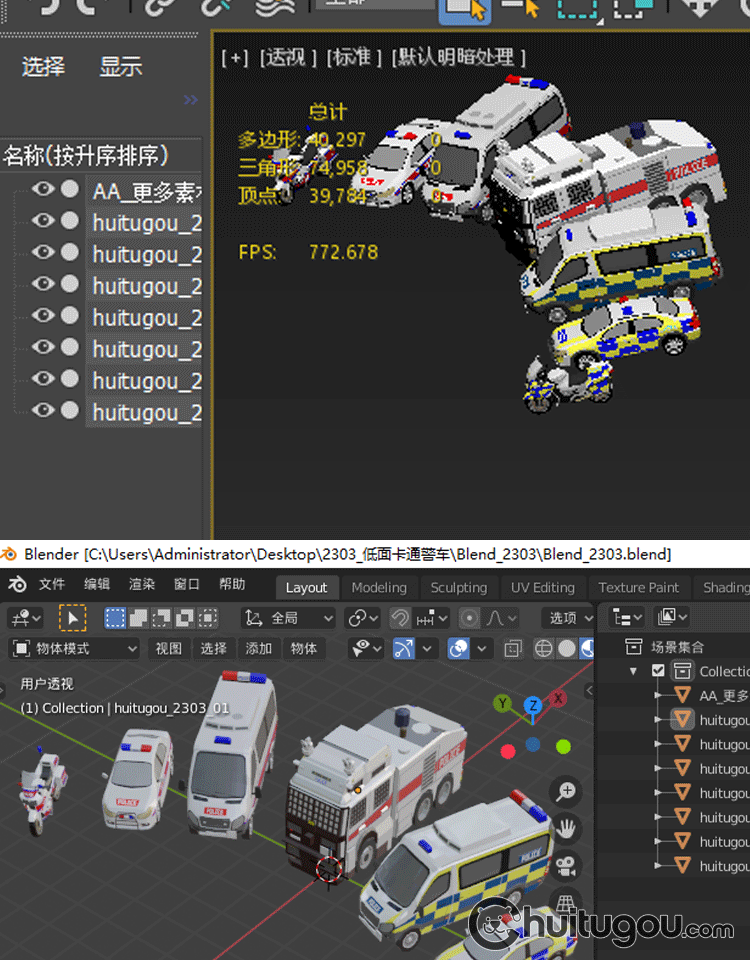
Task: Uncheck the Collection checkbox in outliner
Action: tap(658, 671)
